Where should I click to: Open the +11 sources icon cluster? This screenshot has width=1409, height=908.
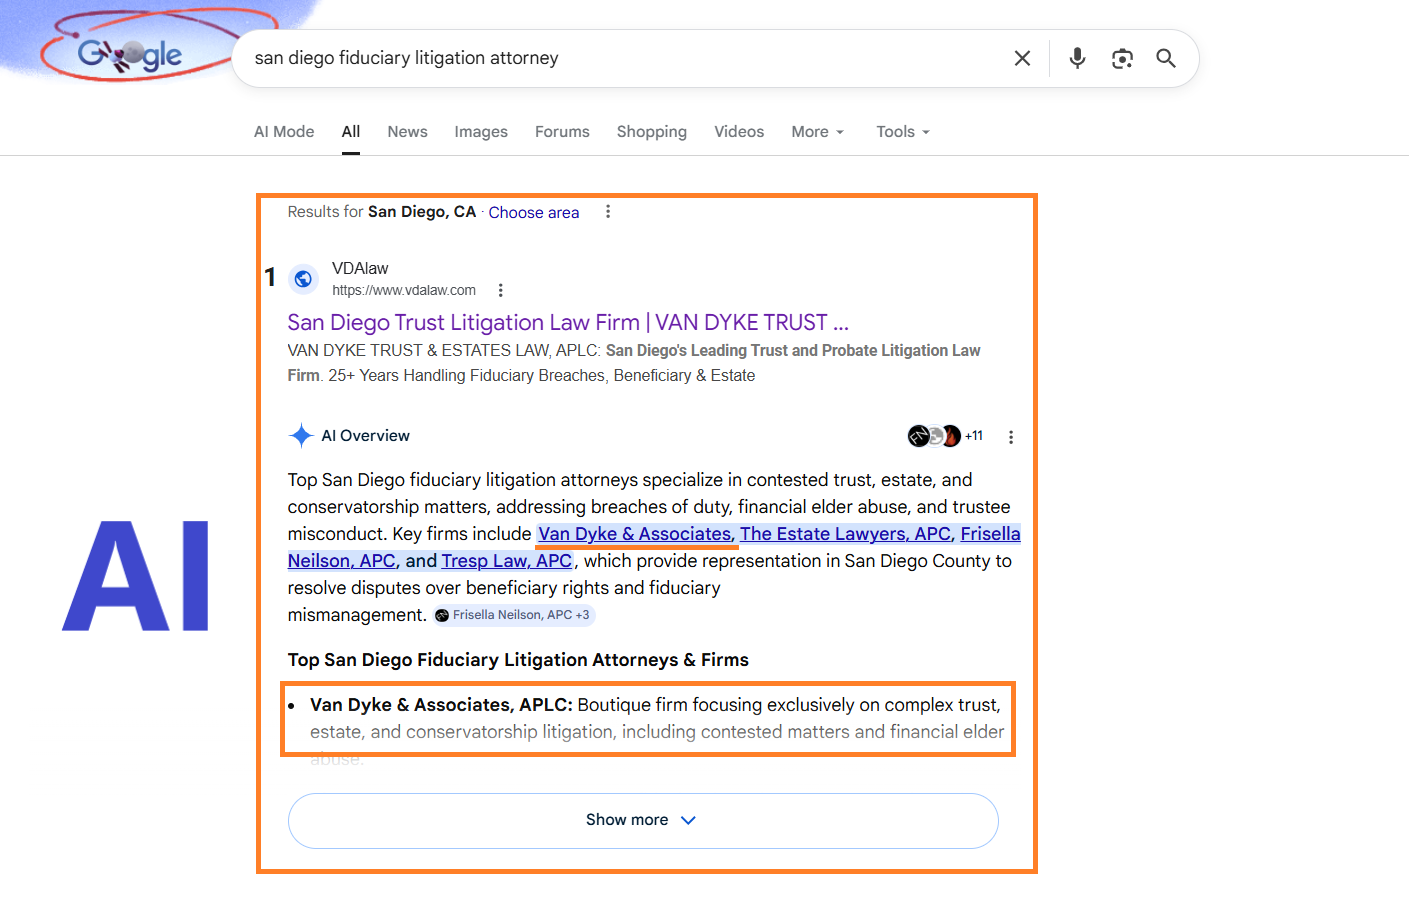[945, 436]
